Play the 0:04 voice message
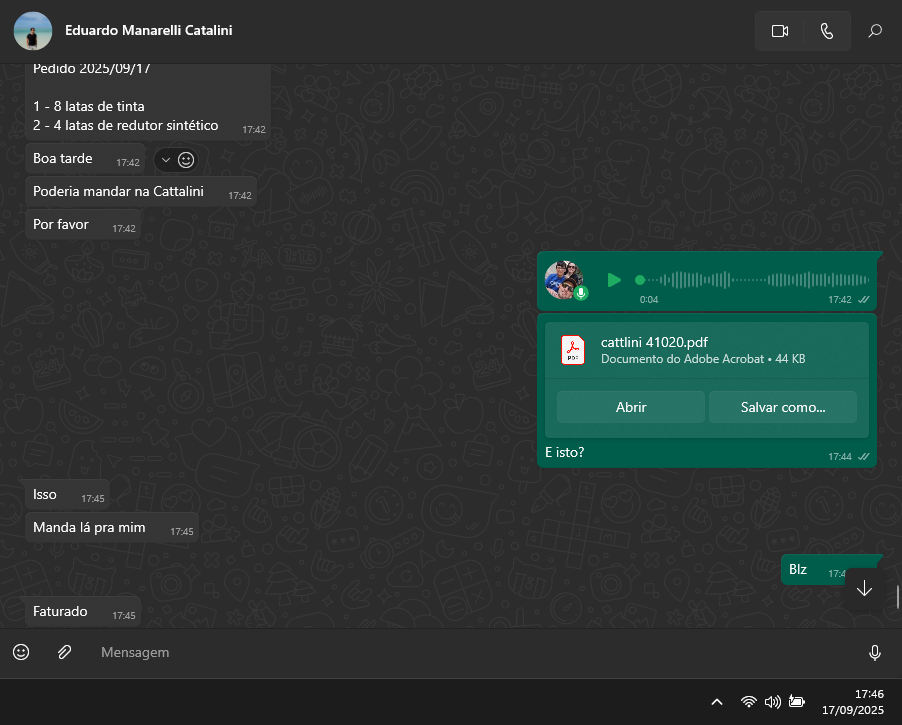This screenshot has height=725, width=902. (x=614, y=280)
